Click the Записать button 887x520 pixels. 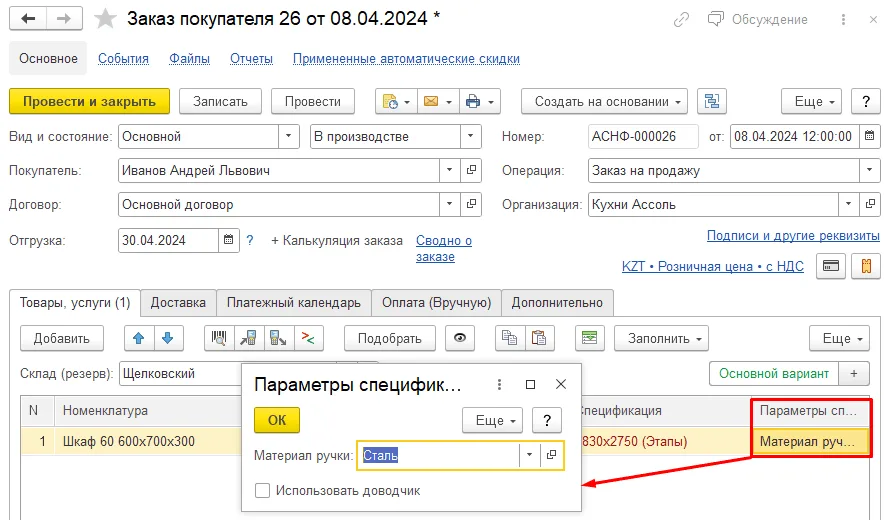click(x=221, y=102)
